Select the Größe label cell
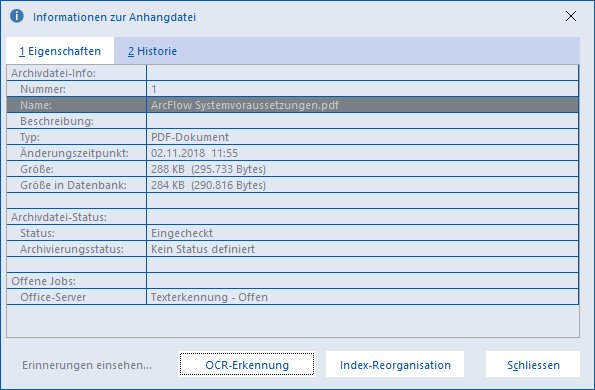The image size is (595, 390). 77,169
